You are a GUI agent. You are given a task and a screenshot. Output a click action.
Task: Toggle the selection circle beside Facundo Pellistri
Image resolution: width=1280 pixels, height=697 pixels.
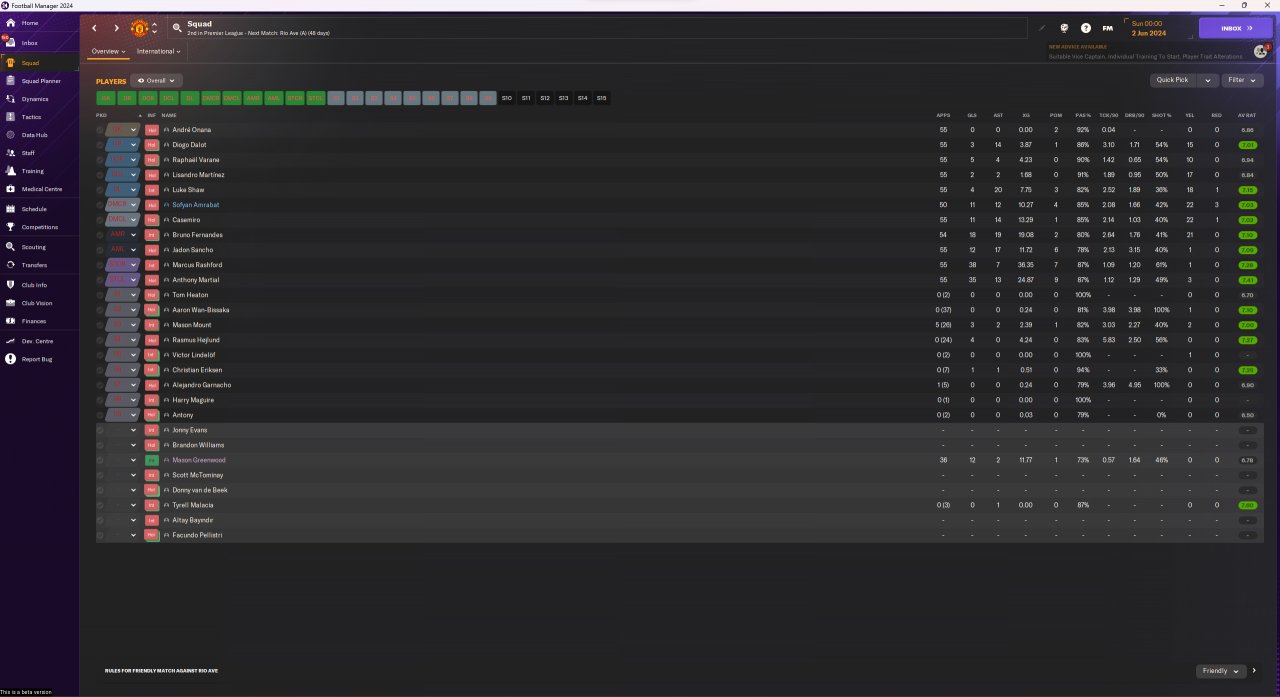coord(100,535)
